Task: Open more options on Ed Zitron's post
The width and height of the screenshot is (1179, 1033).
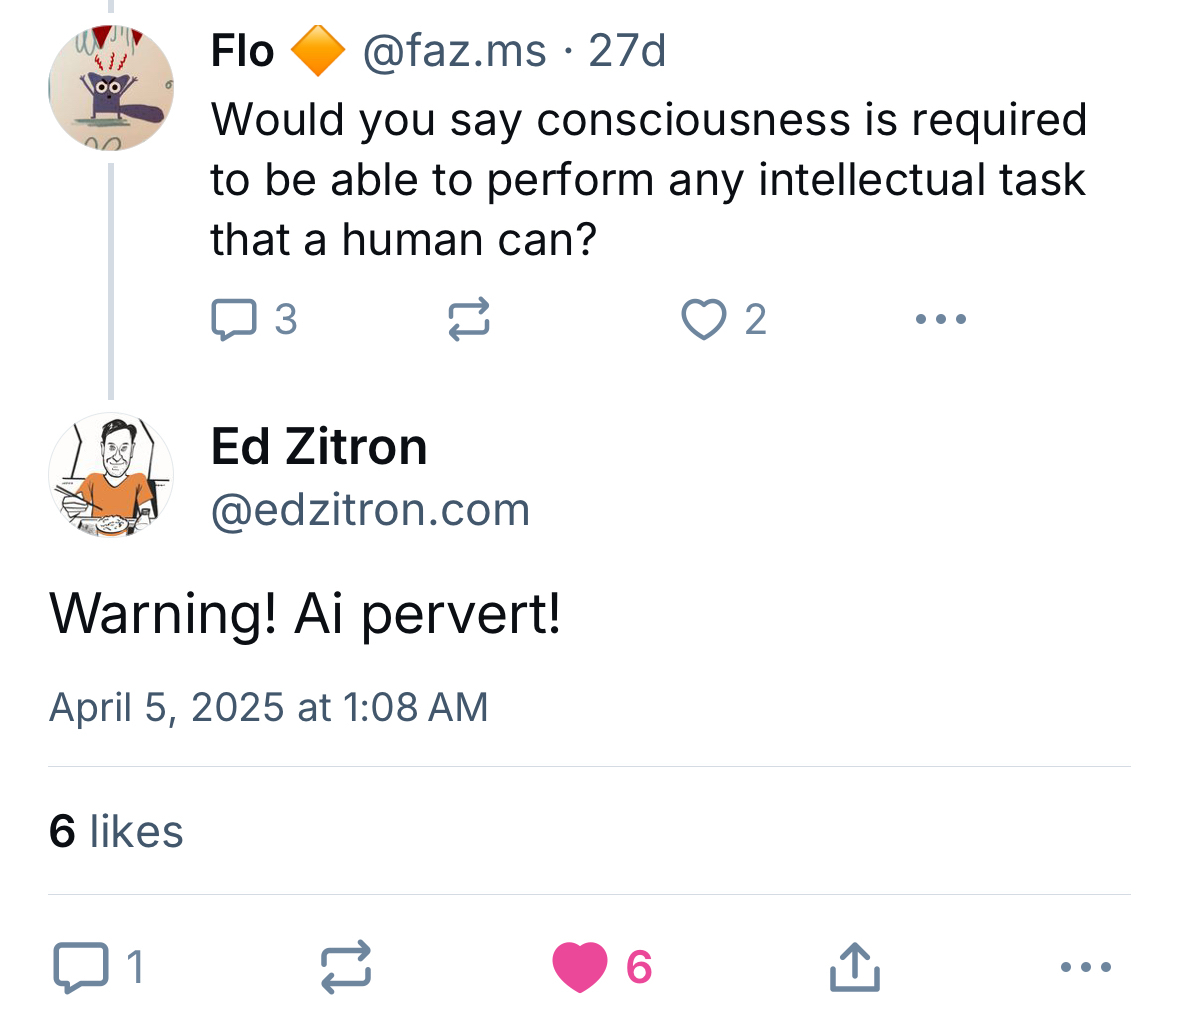Action: coord(1085,967)
